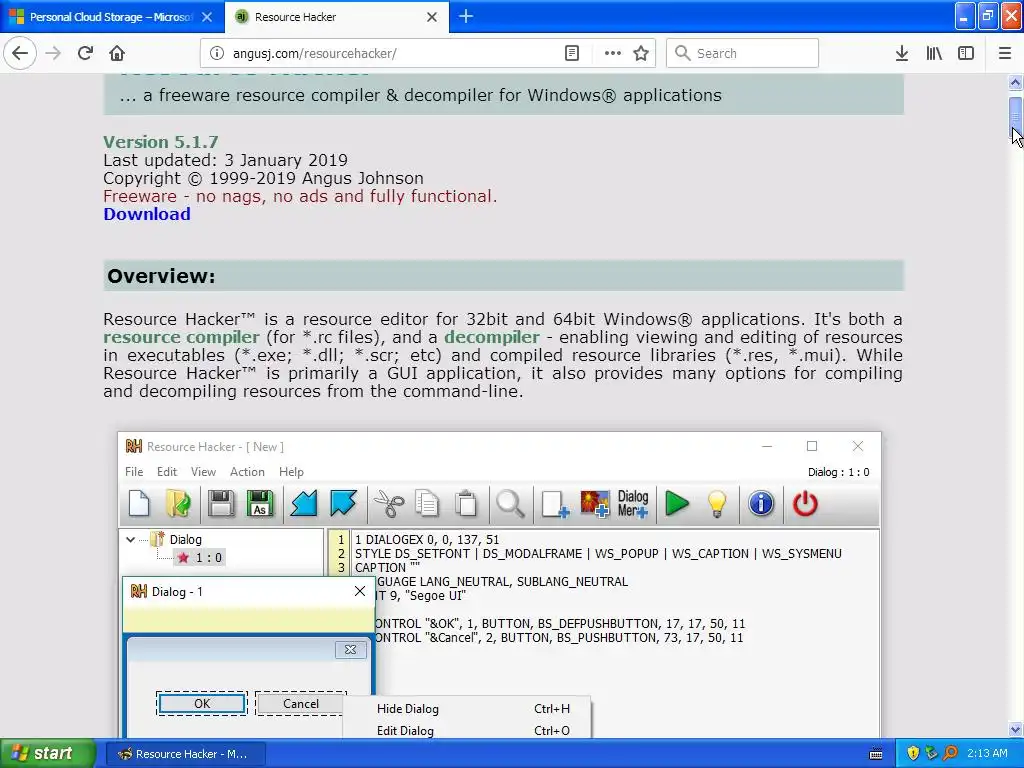Click Action menu in Resource Hacker screenshot

point(247,472)
